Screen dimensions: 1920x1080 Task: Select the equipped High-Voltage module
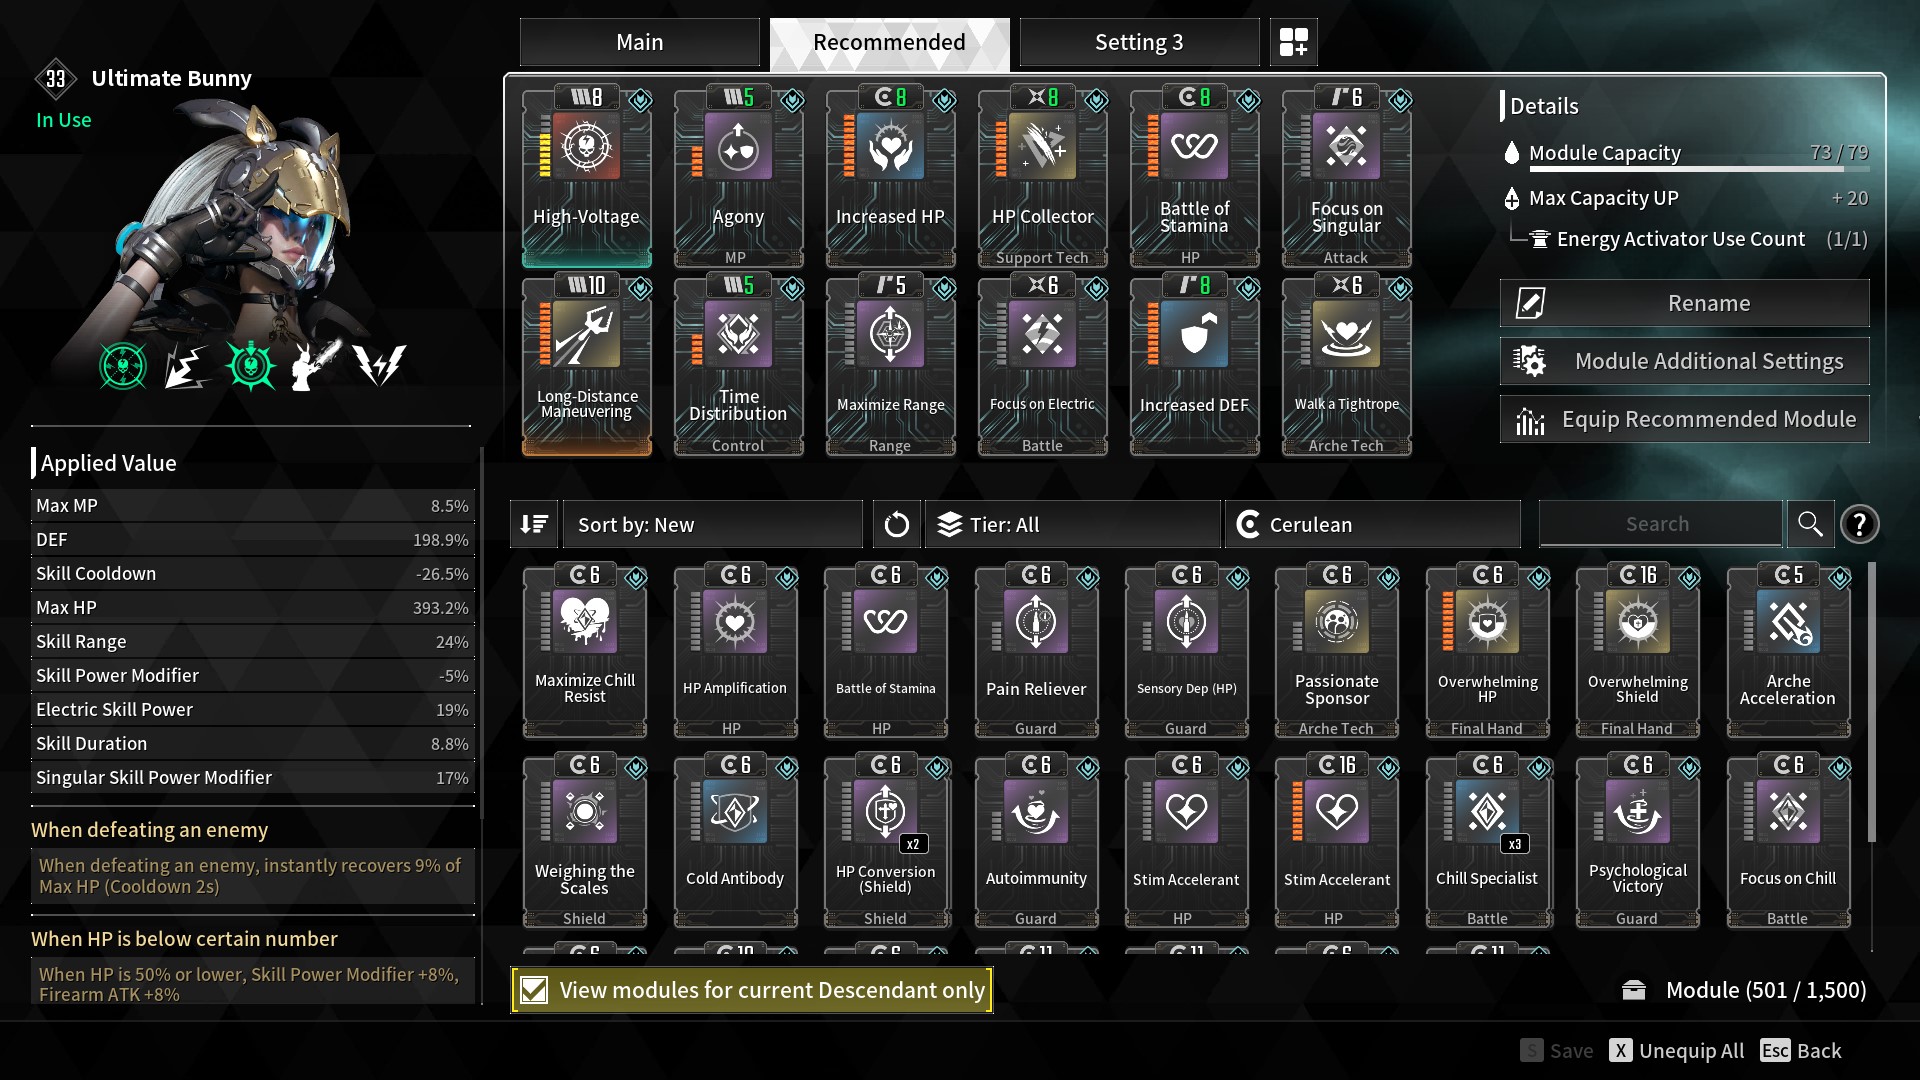point(587,178)
